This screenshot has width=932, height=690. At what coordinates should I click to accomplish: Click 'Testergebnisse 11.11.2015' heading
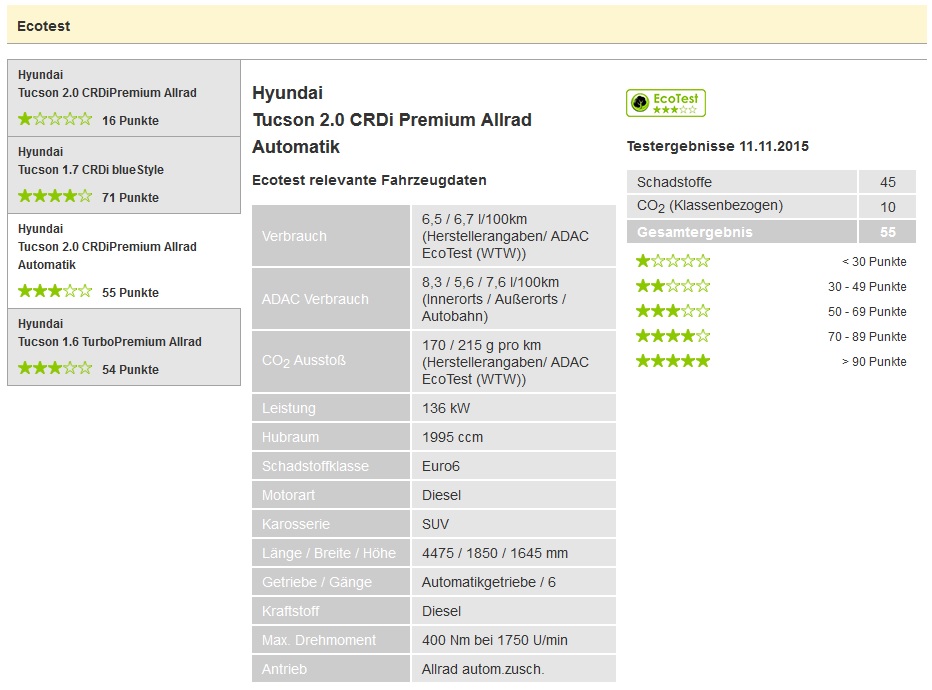tap(717, 146)
